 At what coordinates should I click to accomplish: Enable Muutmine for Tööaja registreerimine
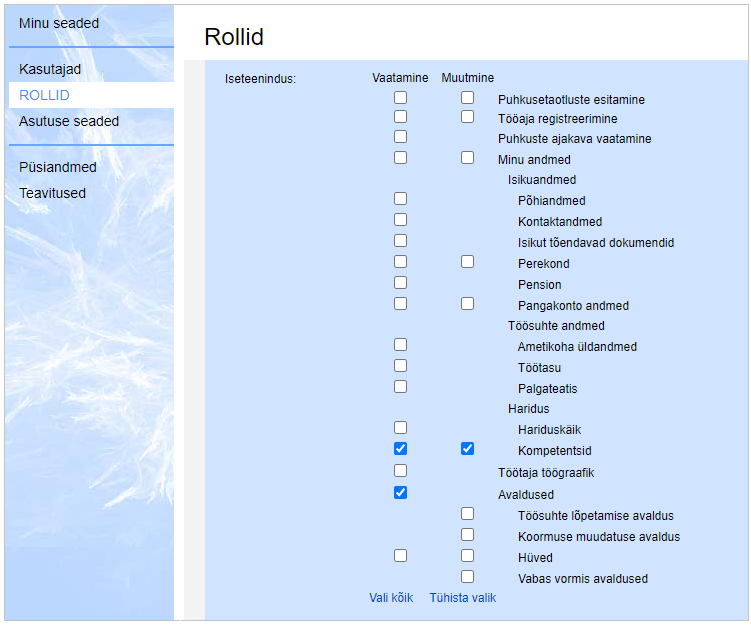(x=467, y=117)
